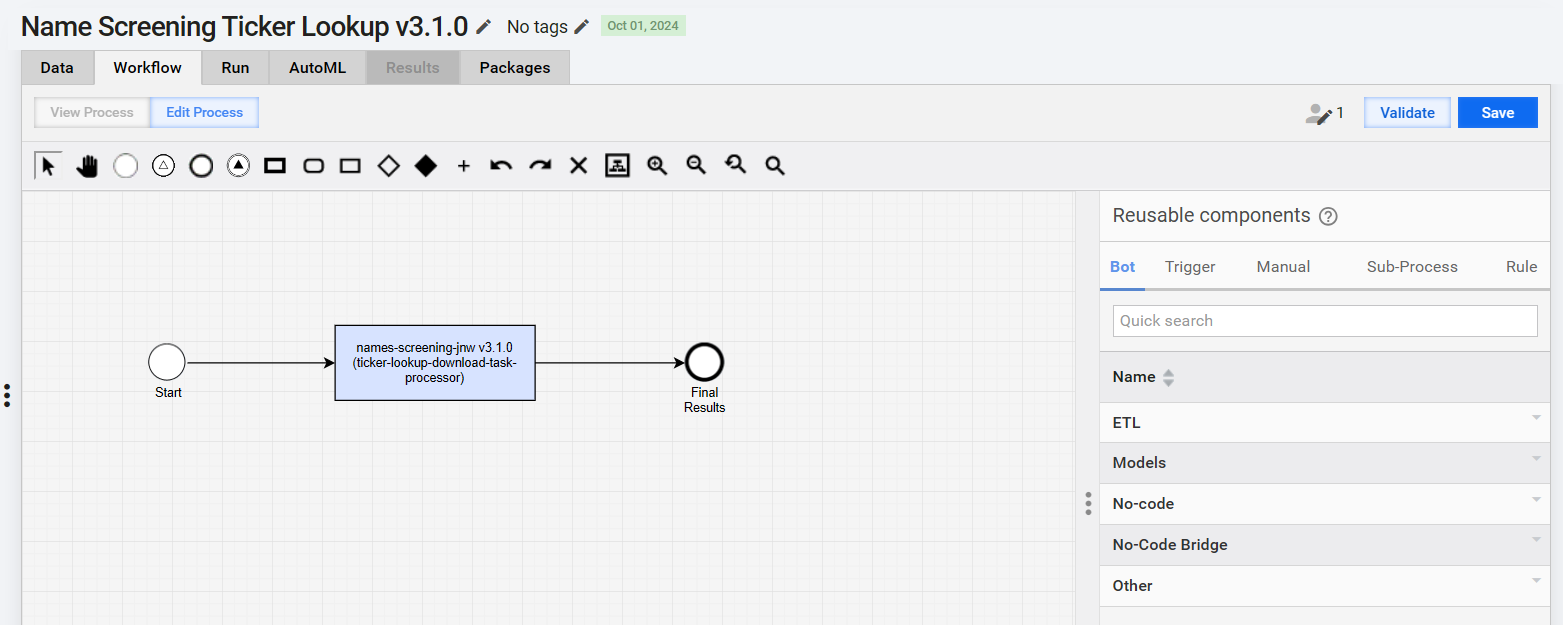Image resolution: width=1563 pixels, height=625 pixels.
Task: Open the Packages tab
Action: [x=515, y=68]
